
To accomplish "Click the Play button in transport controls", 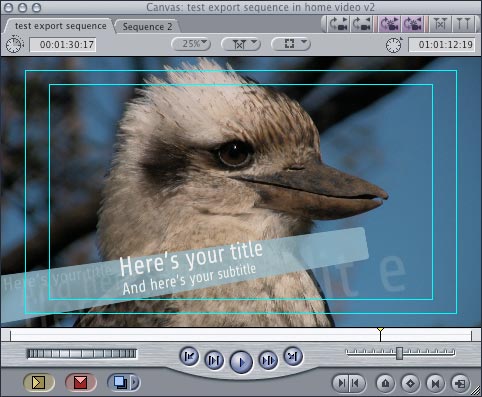I will pyautogui.click(x=241, y=362).
